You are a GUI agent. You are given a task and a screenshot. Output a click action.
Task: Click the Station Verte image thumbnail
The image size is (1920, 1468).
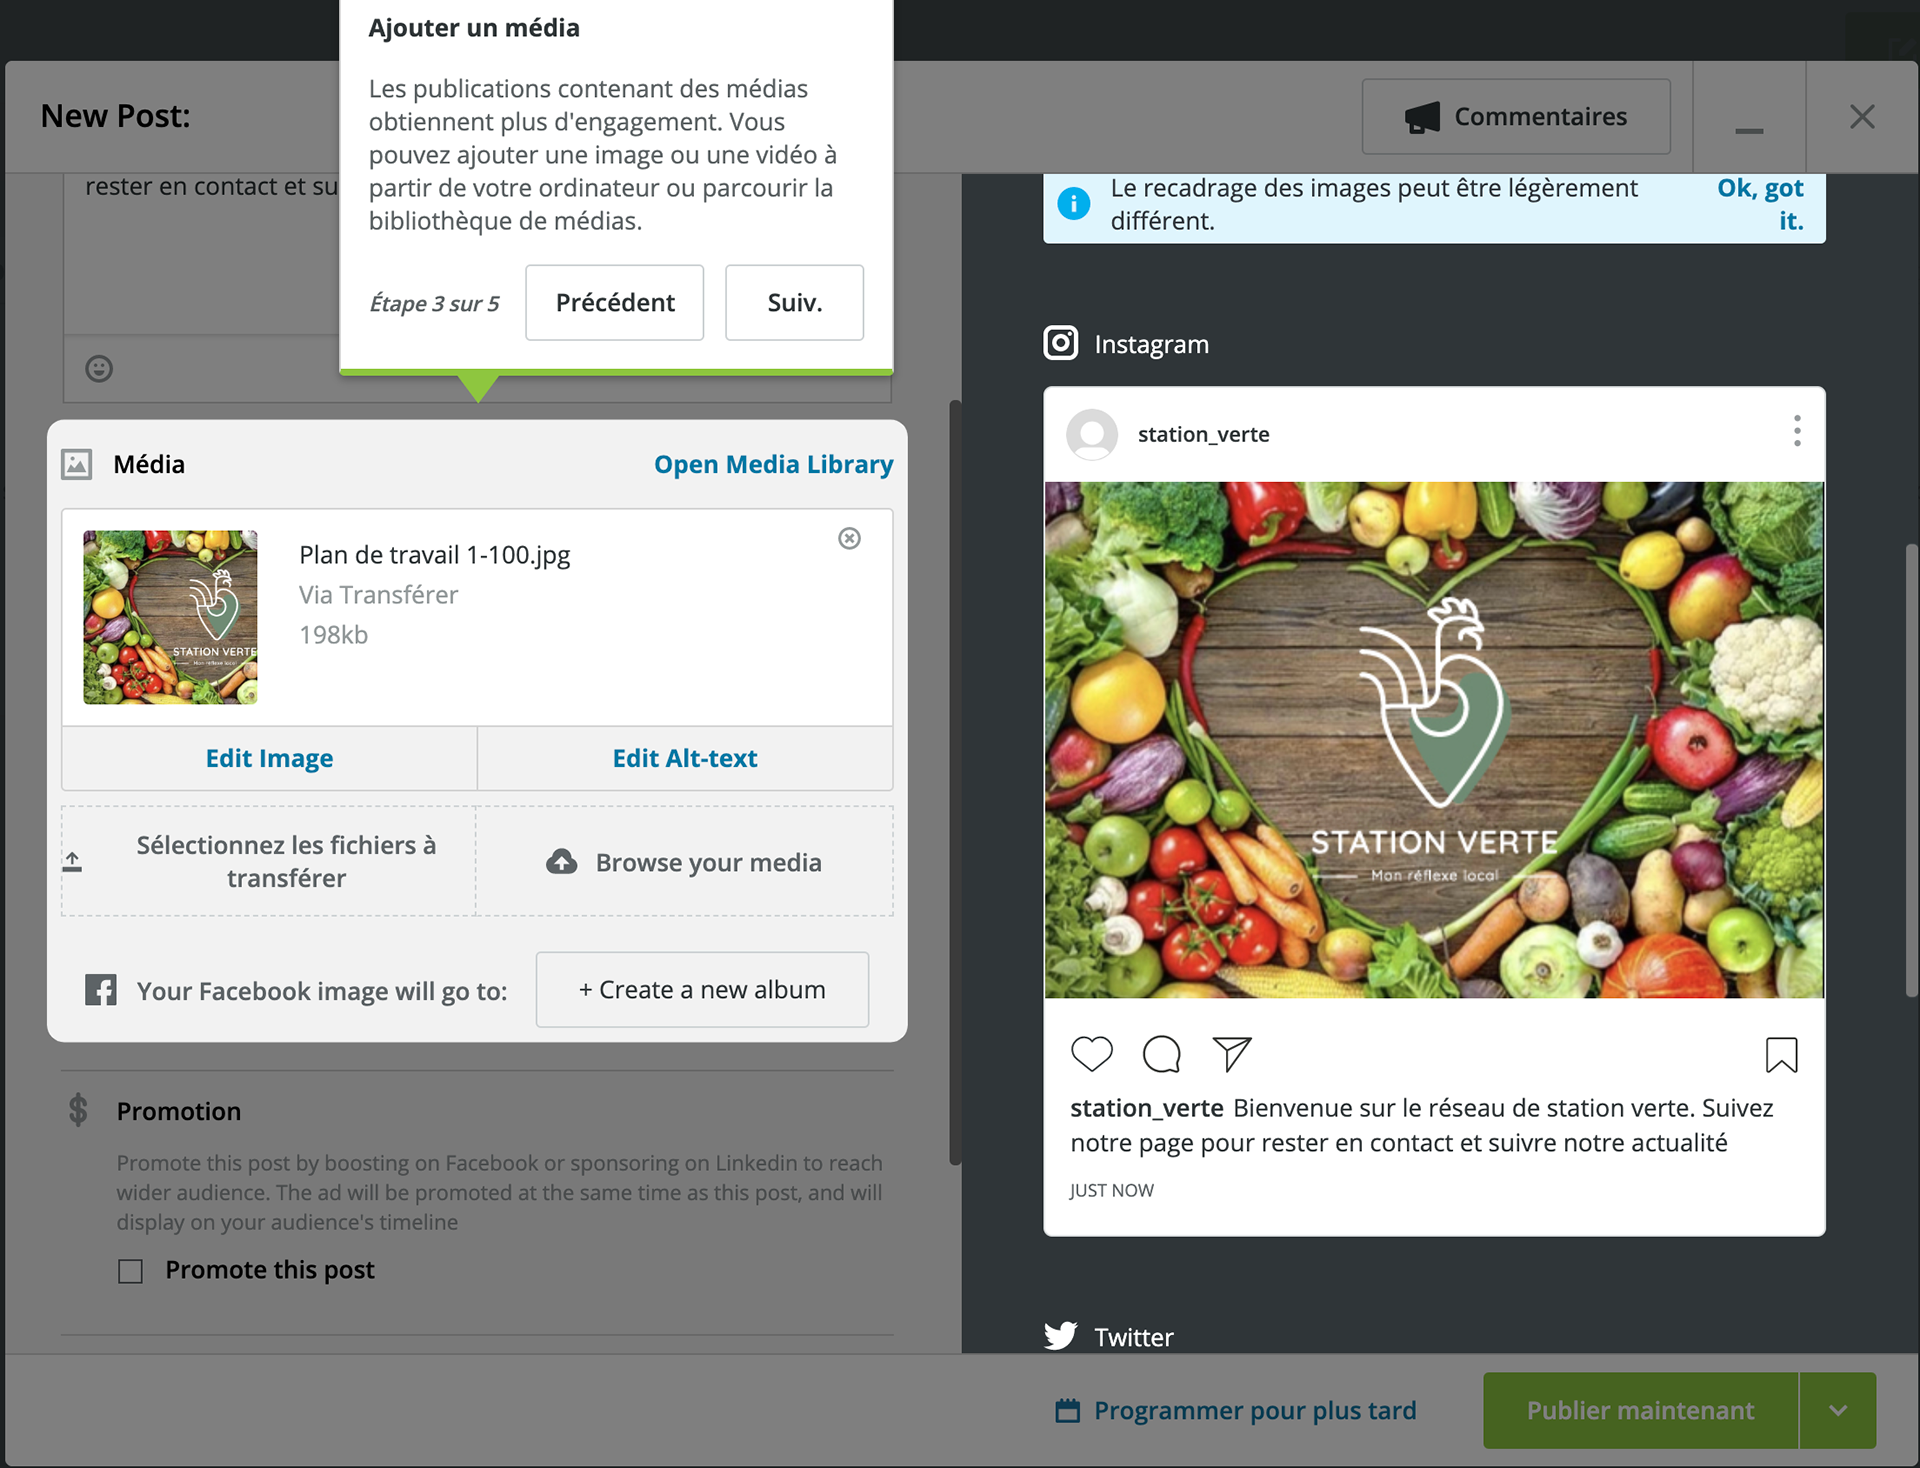pos(170,617)
